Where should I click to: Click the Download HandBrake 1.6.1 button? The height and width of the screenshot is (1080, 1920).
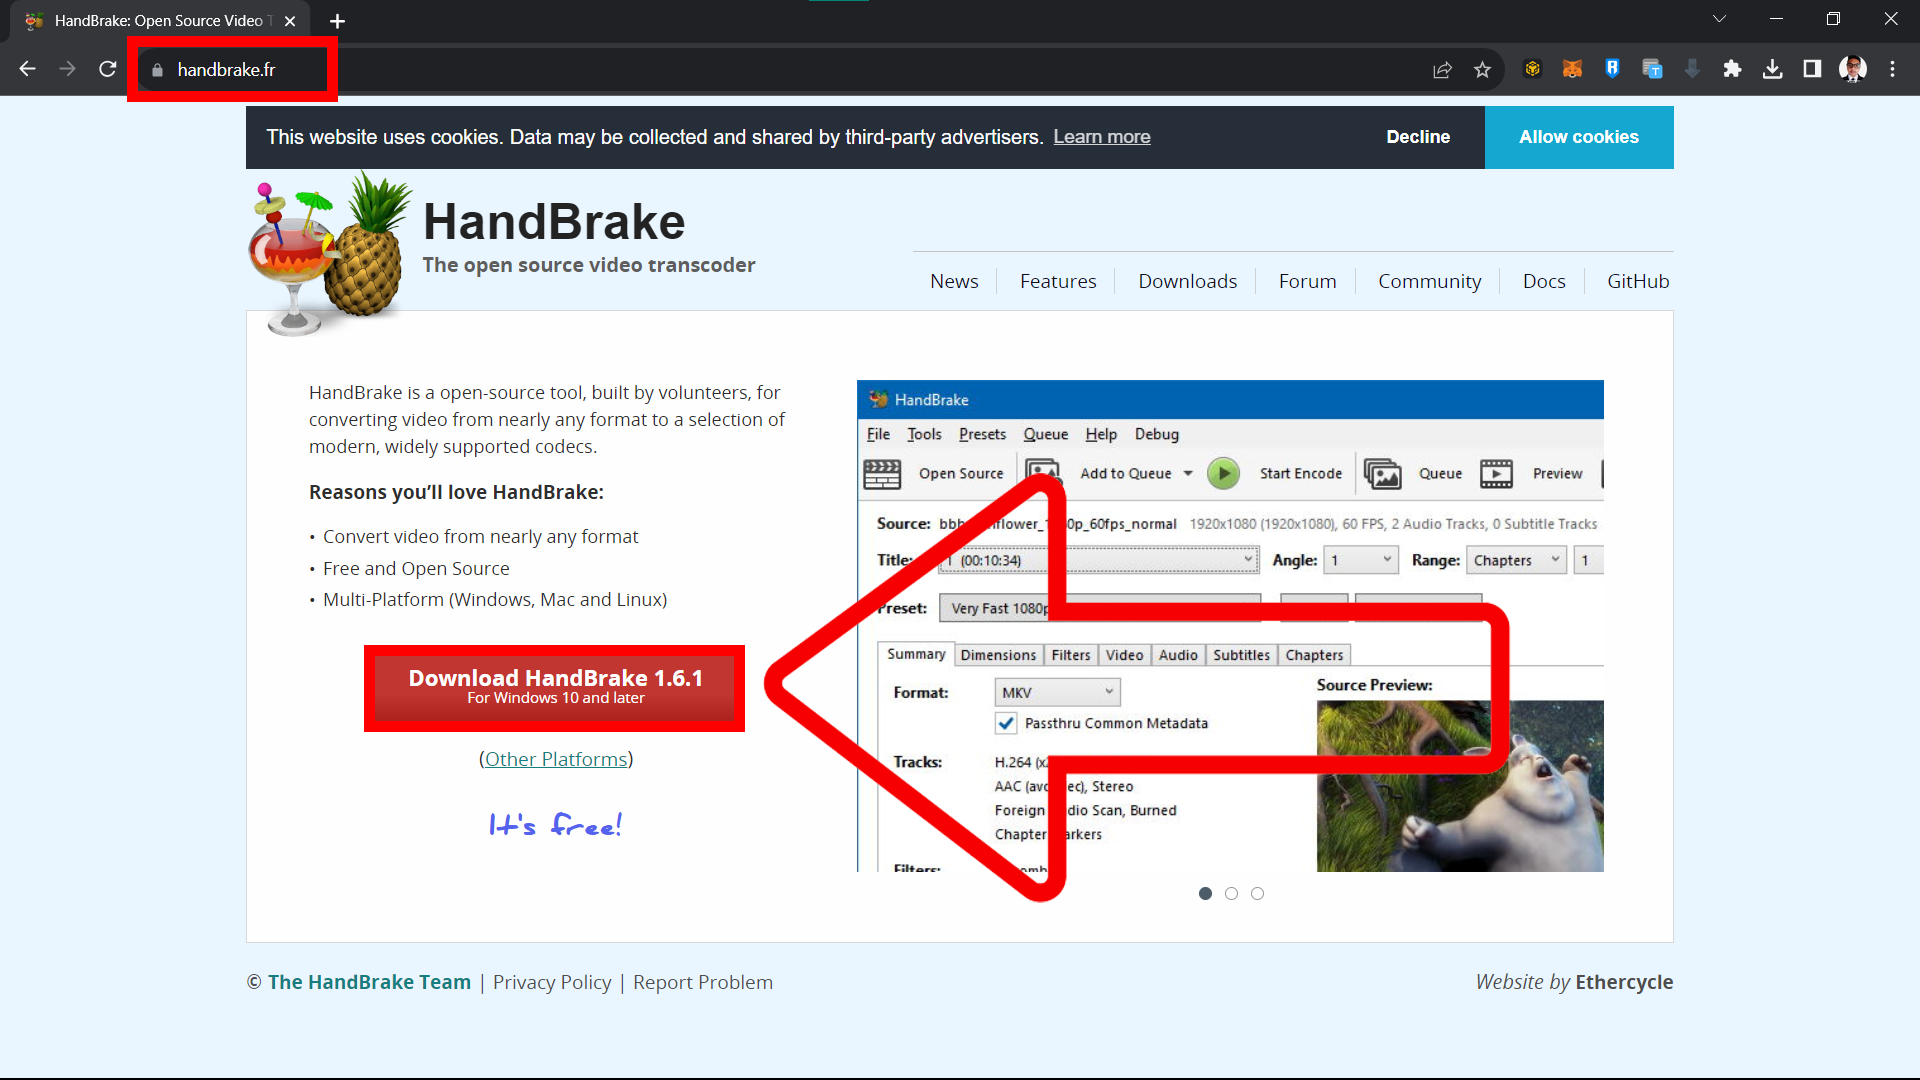(x=554, y=686)
